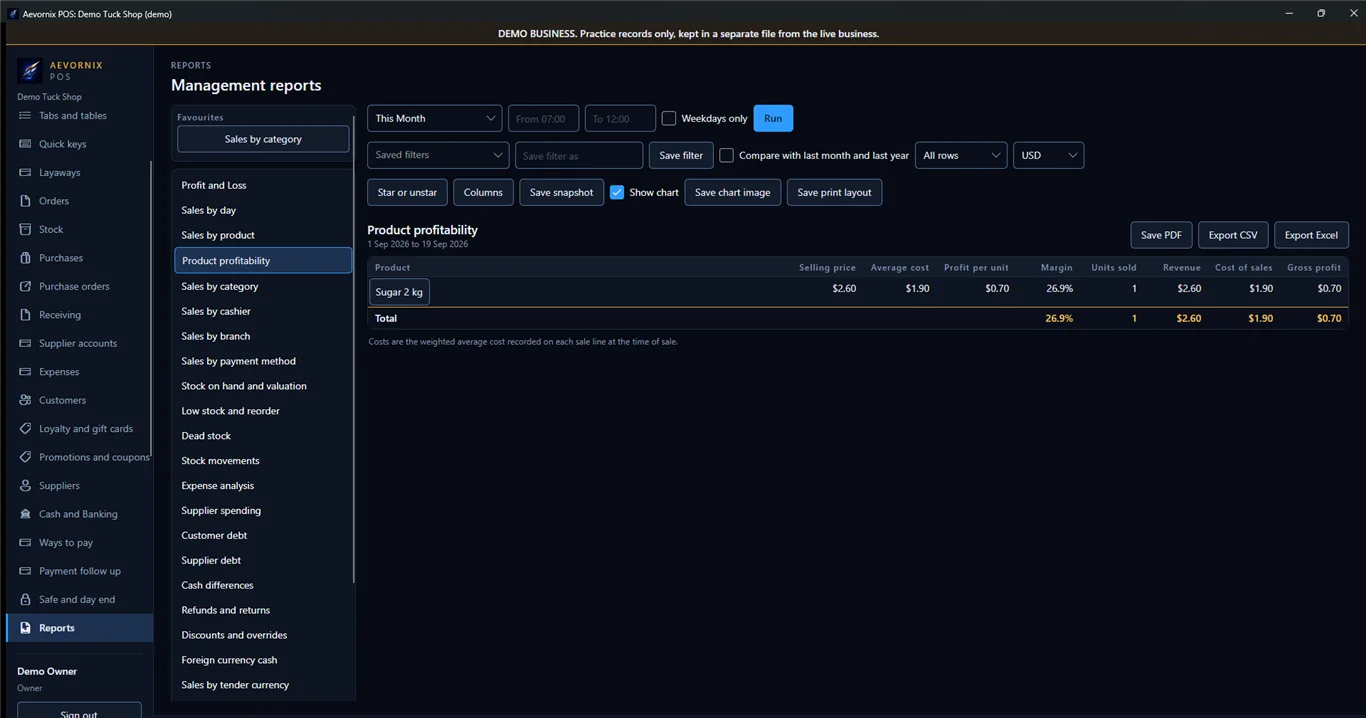Open the Stock on hand and valuation report
The image size is (1366, 718).
[263, 386]
